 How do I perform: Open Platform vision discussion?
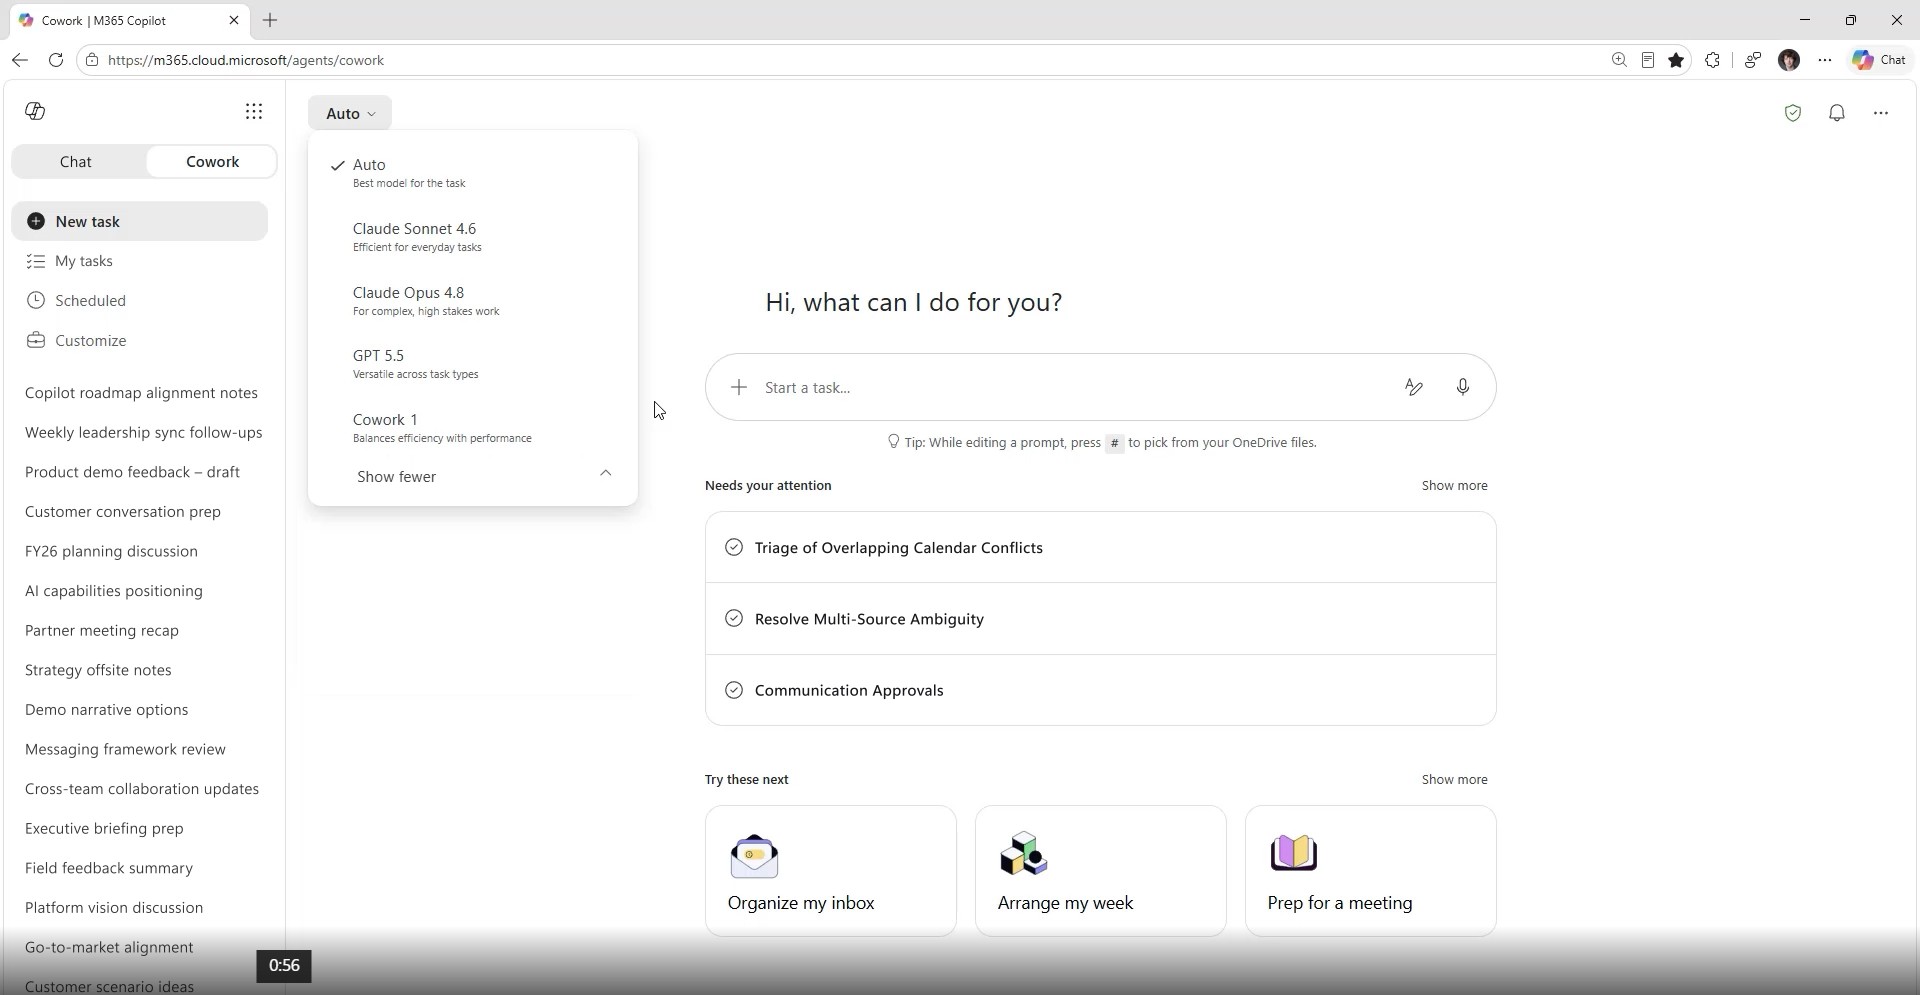coord(114,907)
